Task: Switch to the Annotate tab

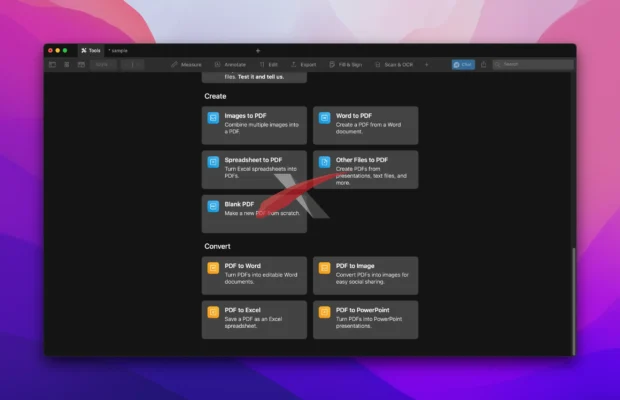Action: (231, 64)
